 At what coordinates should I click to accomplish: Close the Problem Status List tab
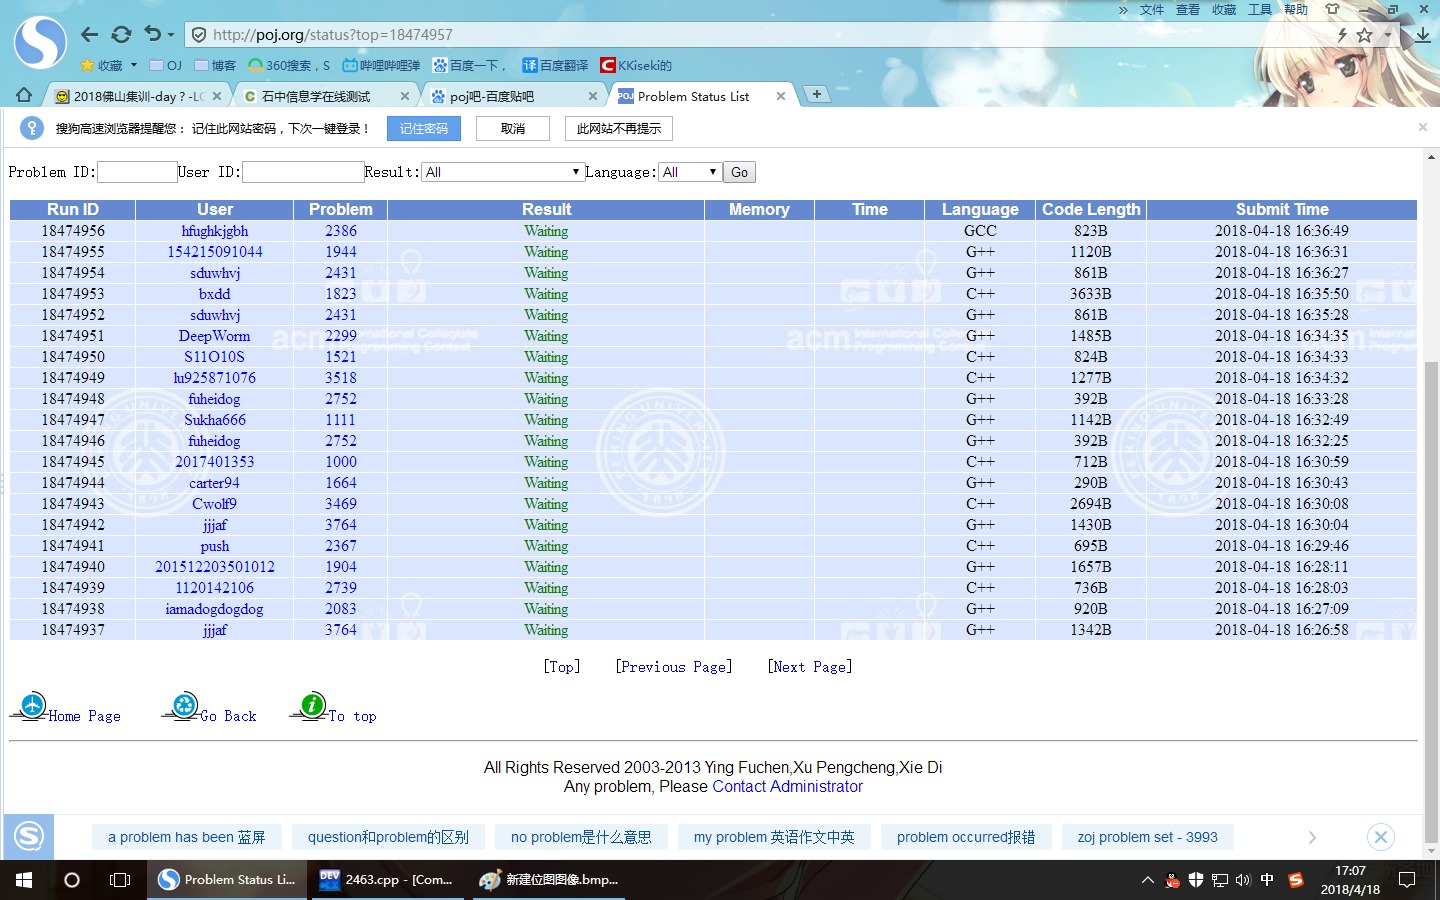pyautogui.click(x=781, y=96)
